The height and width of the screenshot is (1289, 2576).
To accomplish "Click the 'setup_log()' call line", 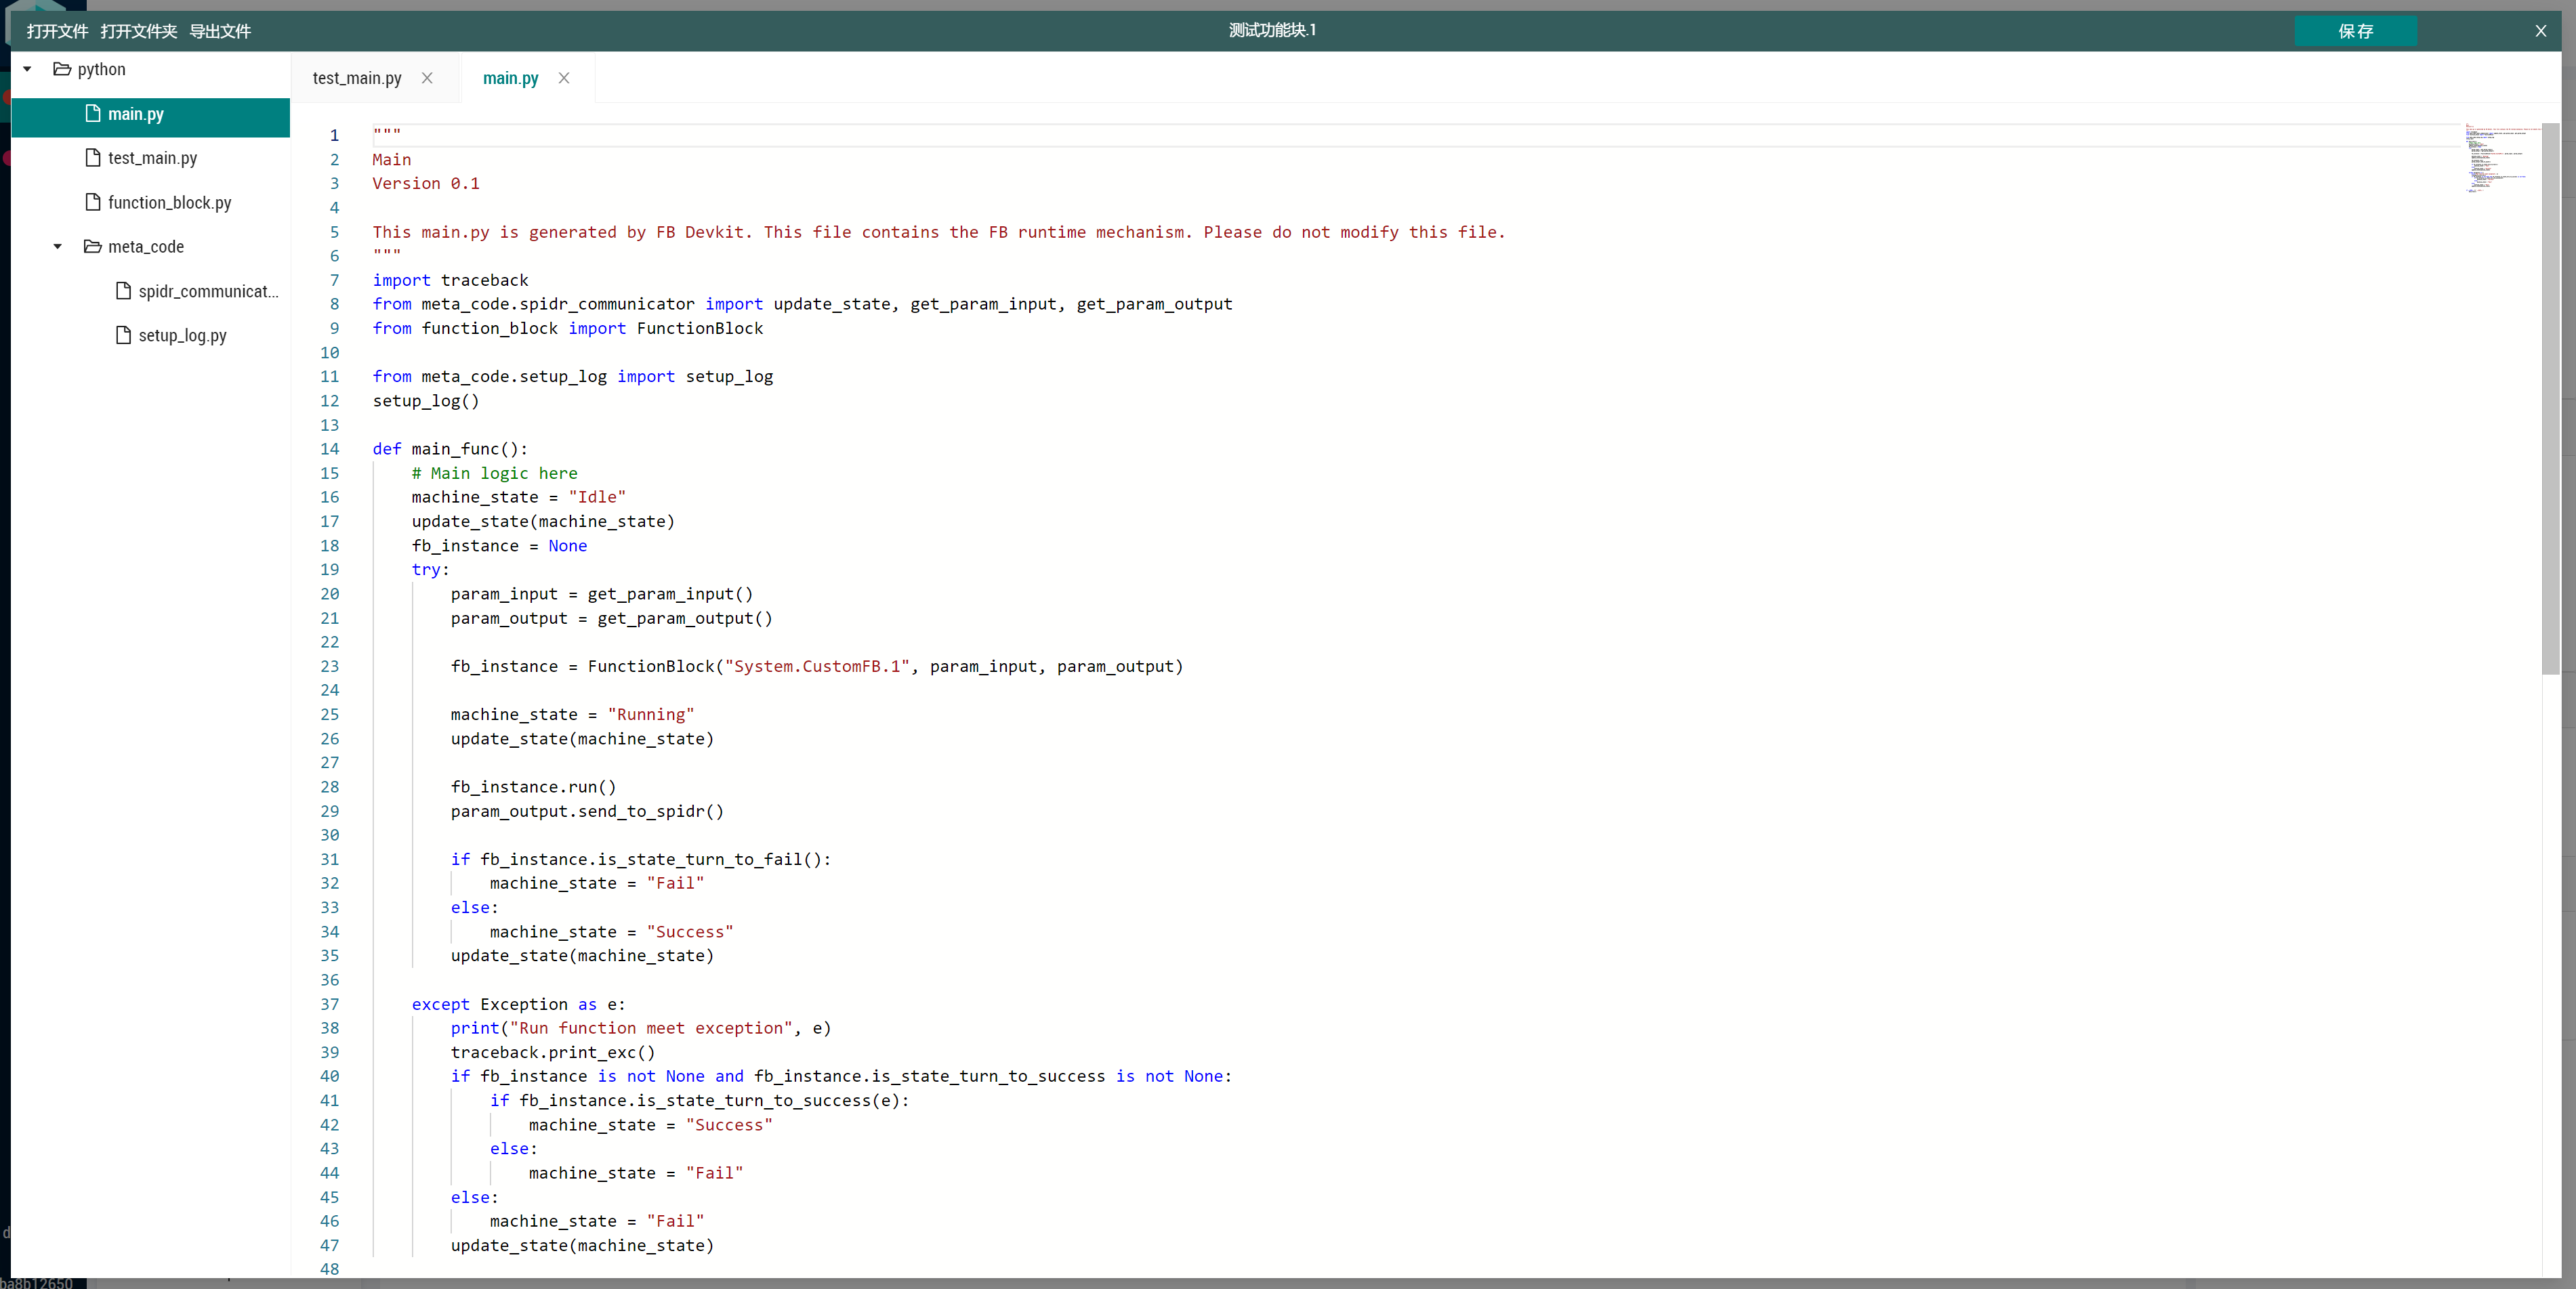I will pos(426,401).
